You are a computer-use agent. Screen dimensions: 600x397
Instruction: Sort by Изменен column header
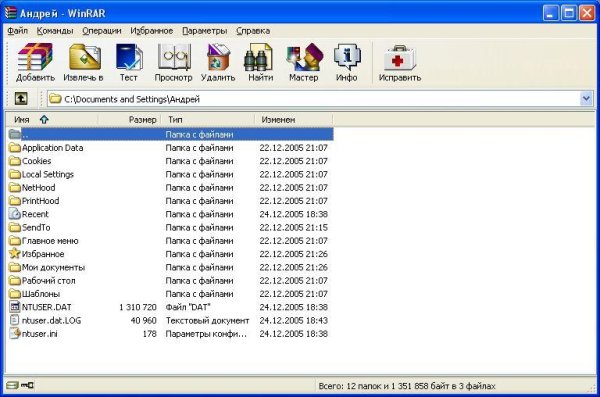[x=293, y=119]
